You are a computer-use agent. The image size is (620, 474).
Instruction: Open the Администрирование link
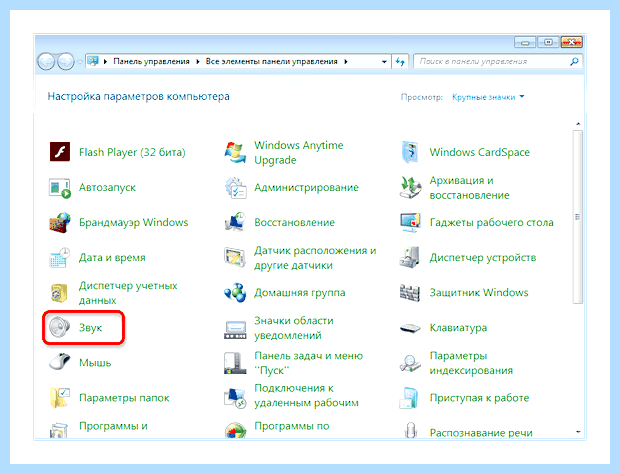306,187
